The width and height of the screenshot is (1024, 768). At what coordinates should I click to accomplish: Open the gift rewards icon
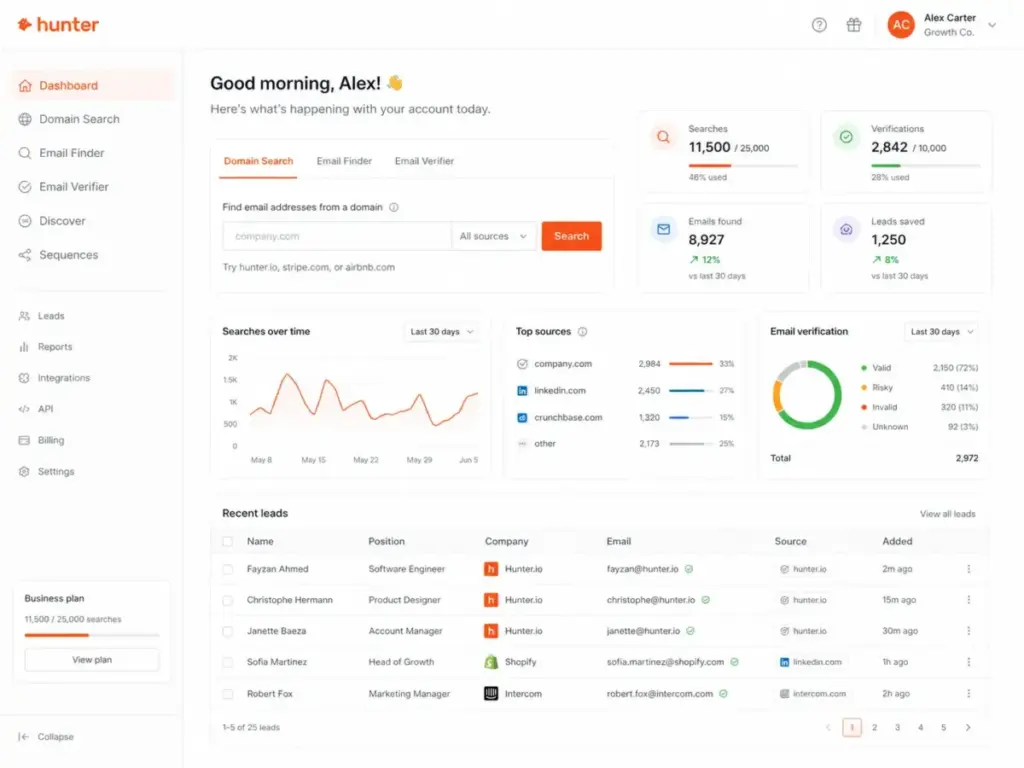(854, 25)
